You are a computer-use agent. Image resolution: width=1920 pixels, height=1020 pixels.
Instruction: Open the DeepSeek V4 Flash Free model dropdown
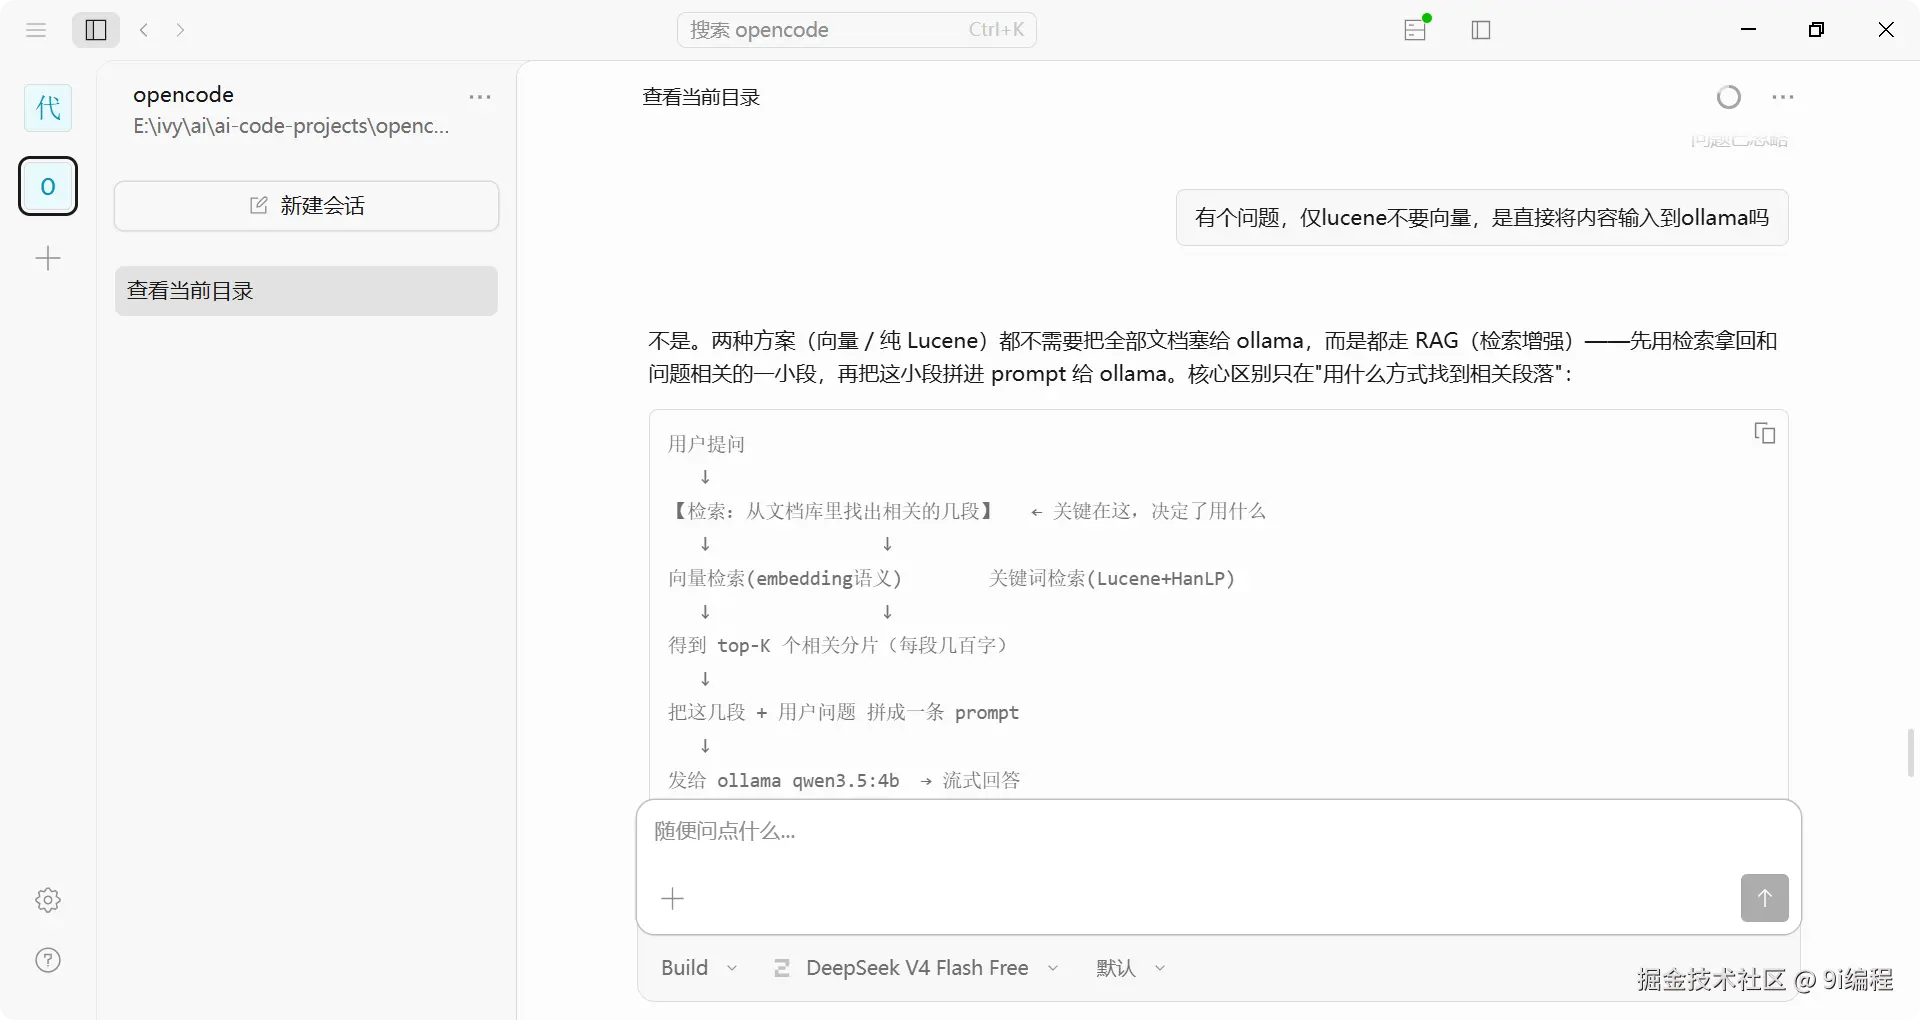click(915, 968)
